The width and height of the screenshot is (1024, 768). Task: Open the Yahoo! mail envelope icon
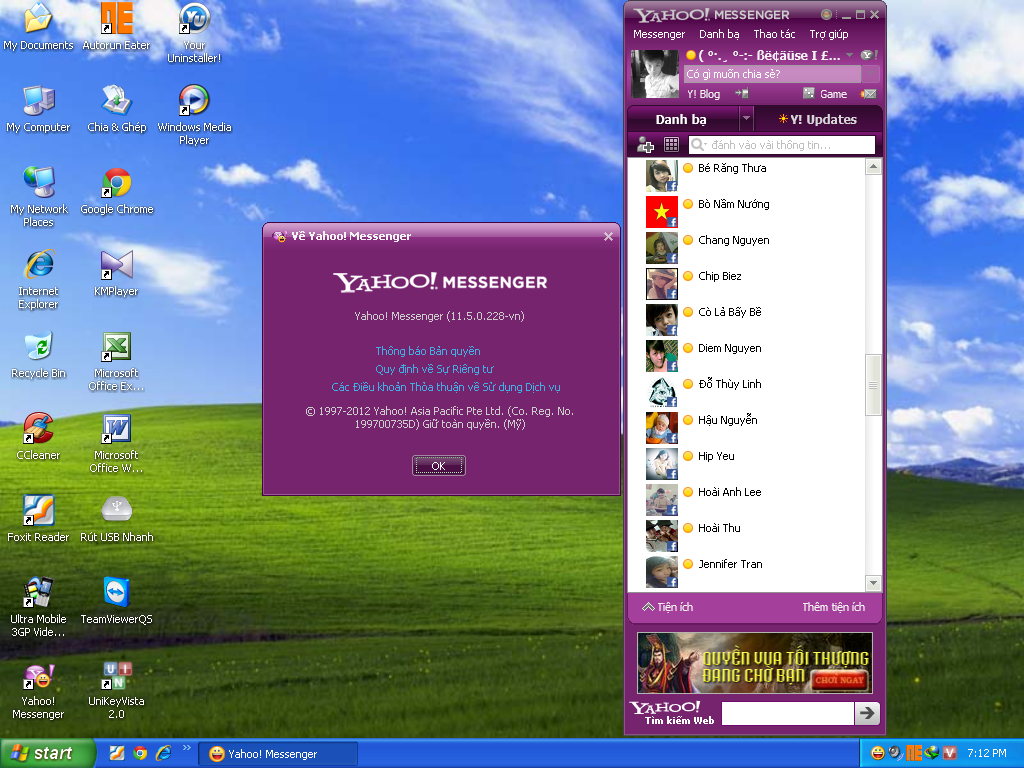[x=869, y=94]
